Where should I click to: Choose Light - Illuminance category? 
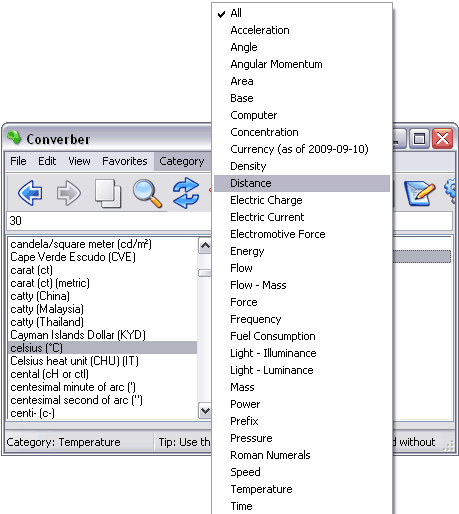pyautogui.click(x=302, y=353)
